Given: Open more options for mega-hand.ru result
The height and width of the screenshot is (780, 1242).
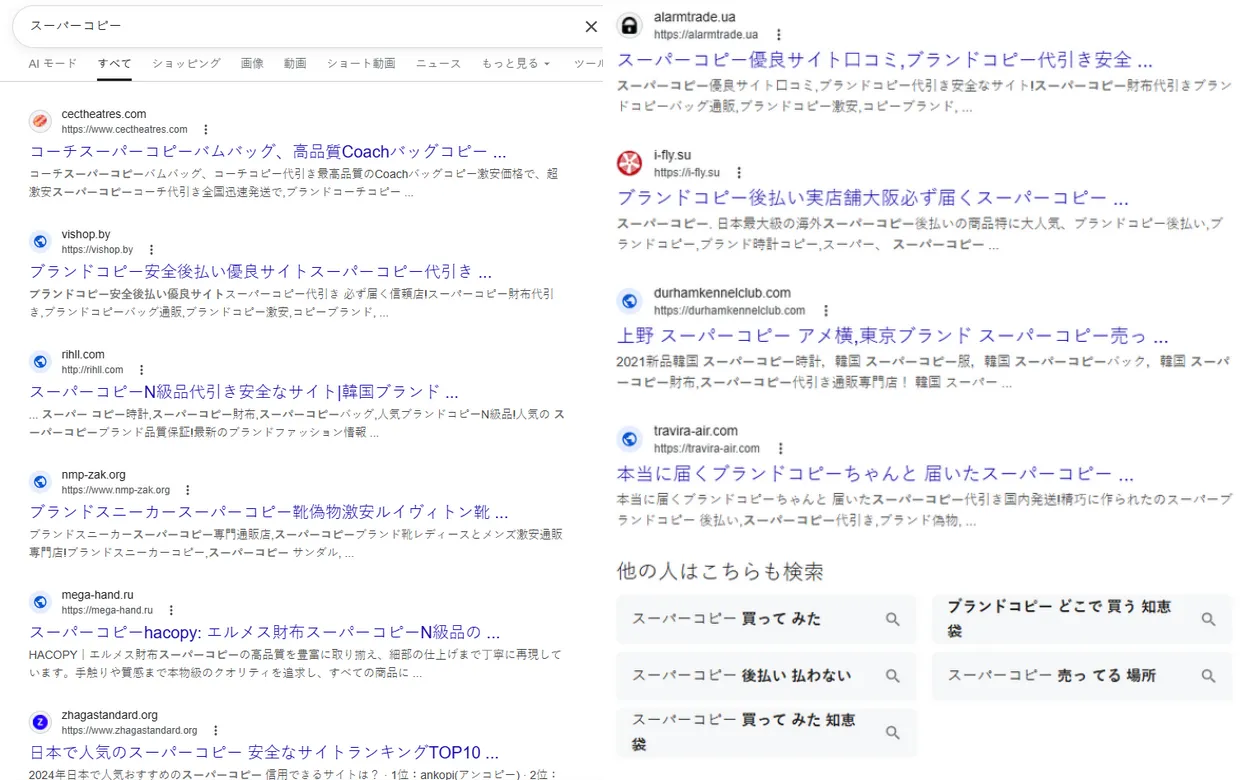Looking at the screenshot, I should [x=171, y=610].
